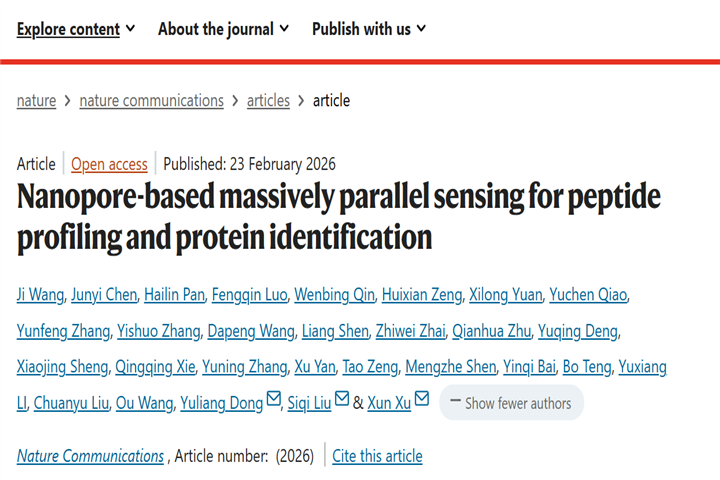720x480 pixels.
Task: Click the envelope icon beside Yuliang Dong
Action: tap(273, 401)
